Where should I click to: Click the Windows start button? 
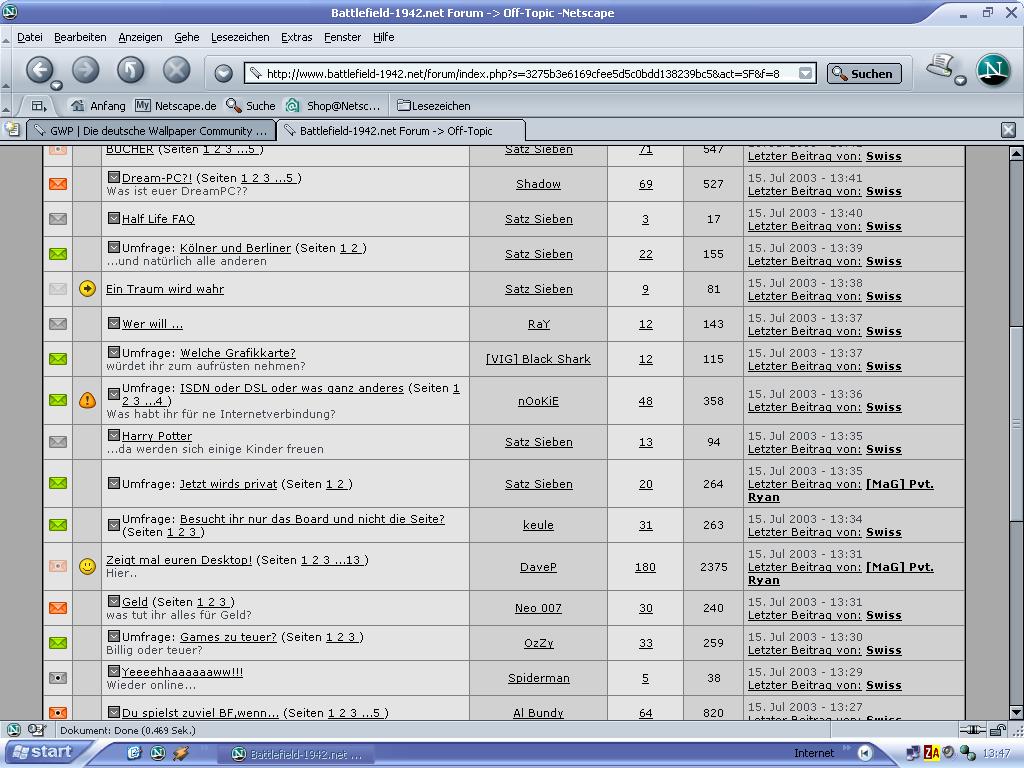41,753
